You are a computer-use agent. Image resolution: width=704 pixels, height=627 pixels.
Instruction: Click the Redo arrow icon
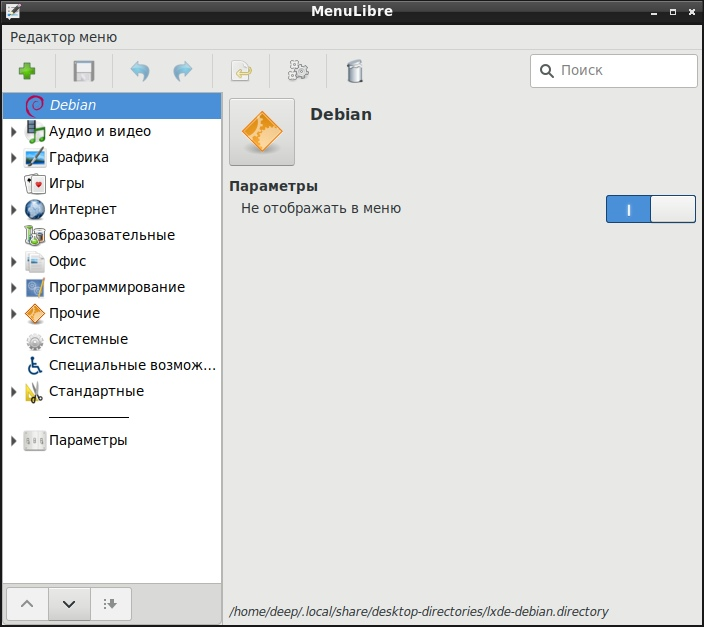click(183, 71)
